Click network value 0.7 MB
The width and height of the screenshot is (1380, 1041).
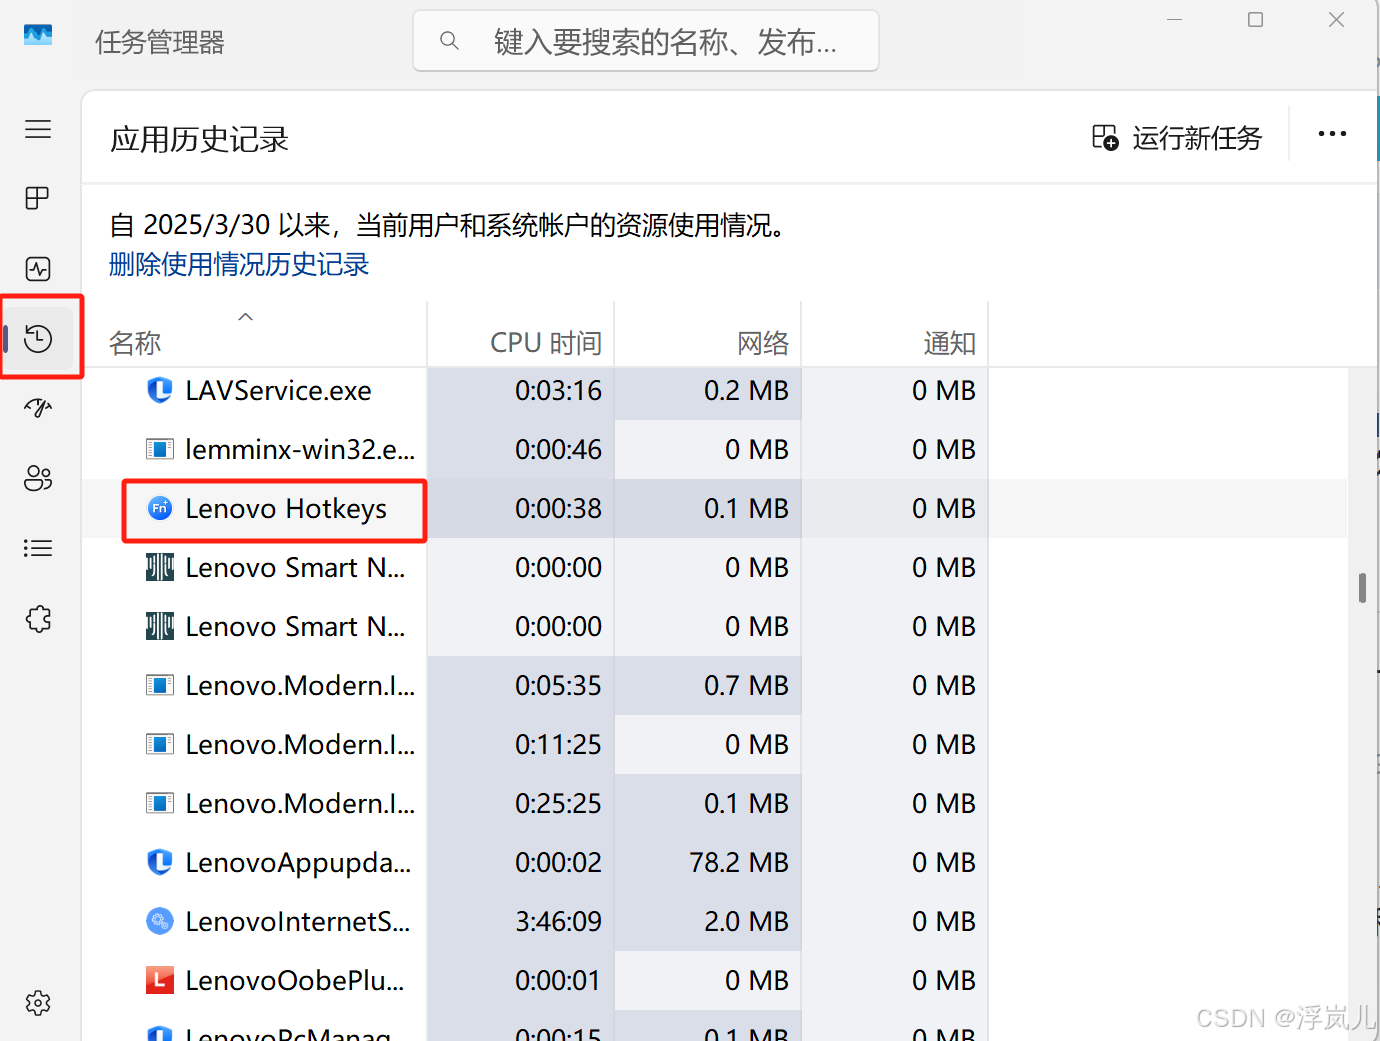pyautogui.click(x=746, y=685)
